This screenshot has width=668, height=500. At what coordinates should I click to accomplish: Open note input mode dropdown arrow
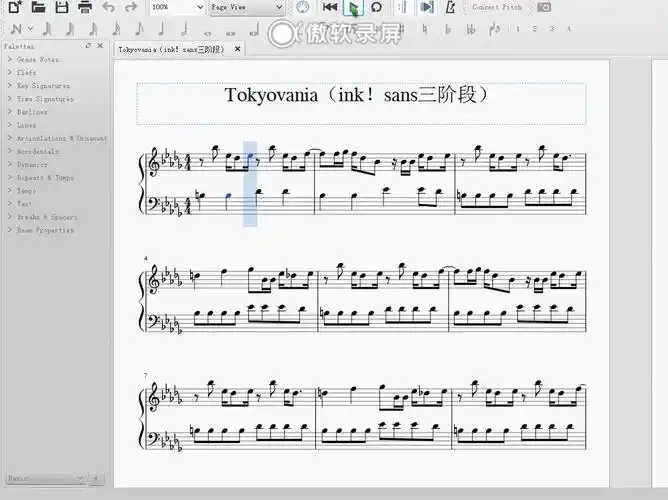click(30, 29)
